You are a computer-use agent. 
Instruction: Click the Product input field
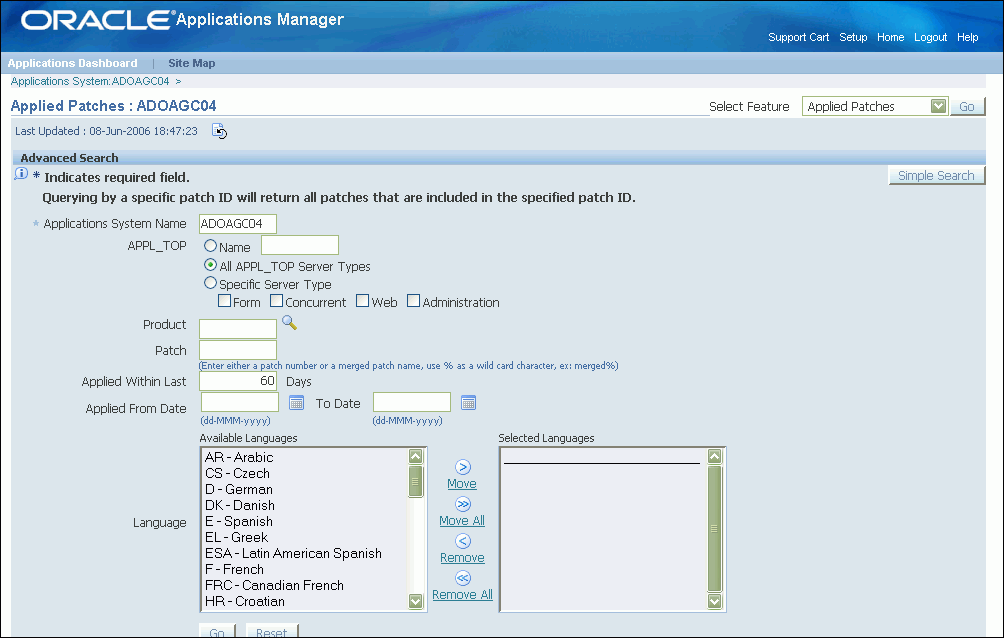[x=238, y=329]
